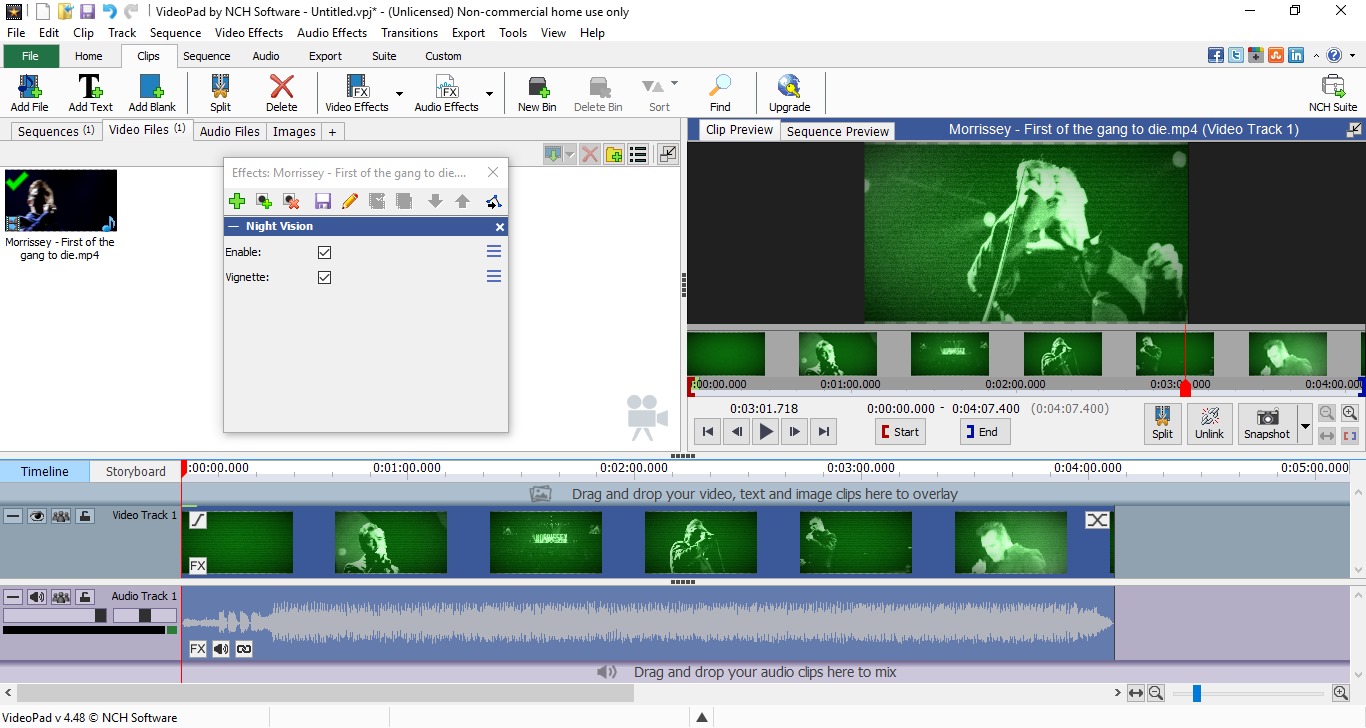Toggle lock on Audio Track 1
This screenshot has height=728, width=1366.
click(x=85, y=597)
